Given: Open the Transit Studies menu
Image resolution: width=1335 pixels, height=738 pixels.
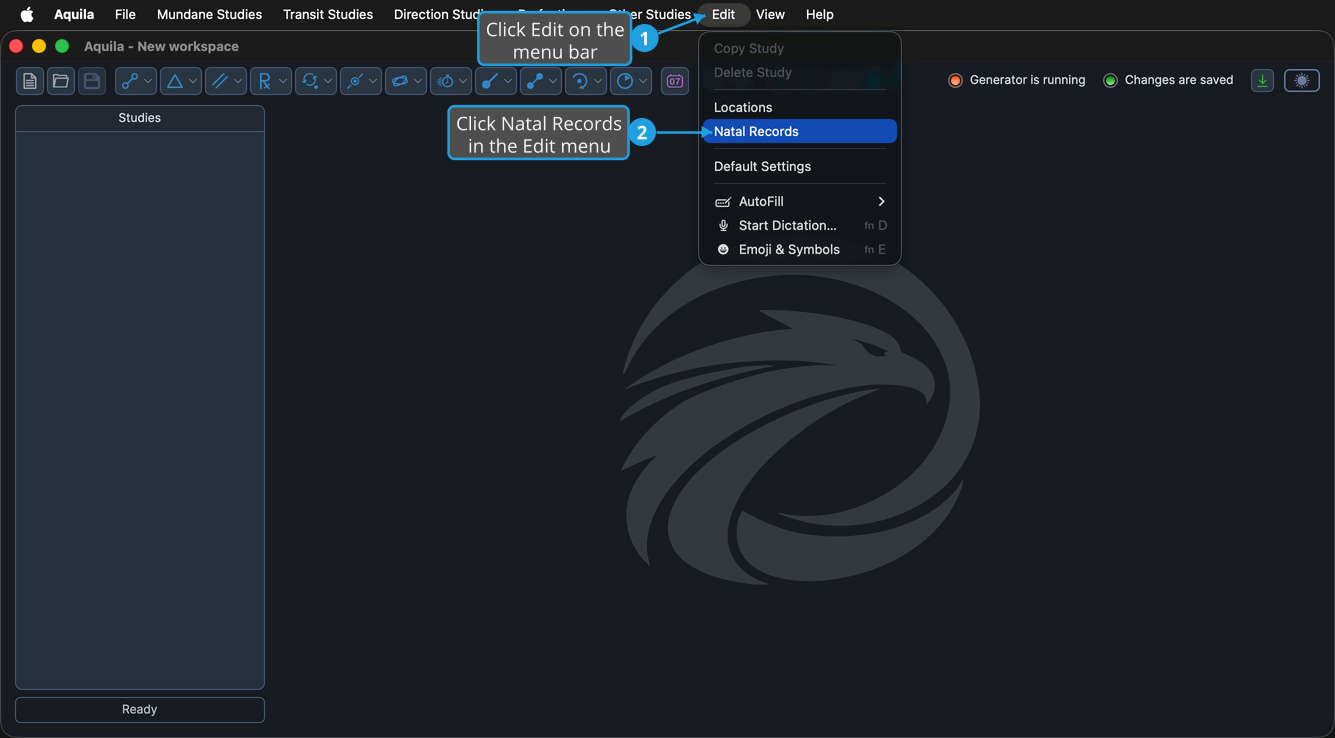Looking at the screenshot, I should (x=328, y=14).
